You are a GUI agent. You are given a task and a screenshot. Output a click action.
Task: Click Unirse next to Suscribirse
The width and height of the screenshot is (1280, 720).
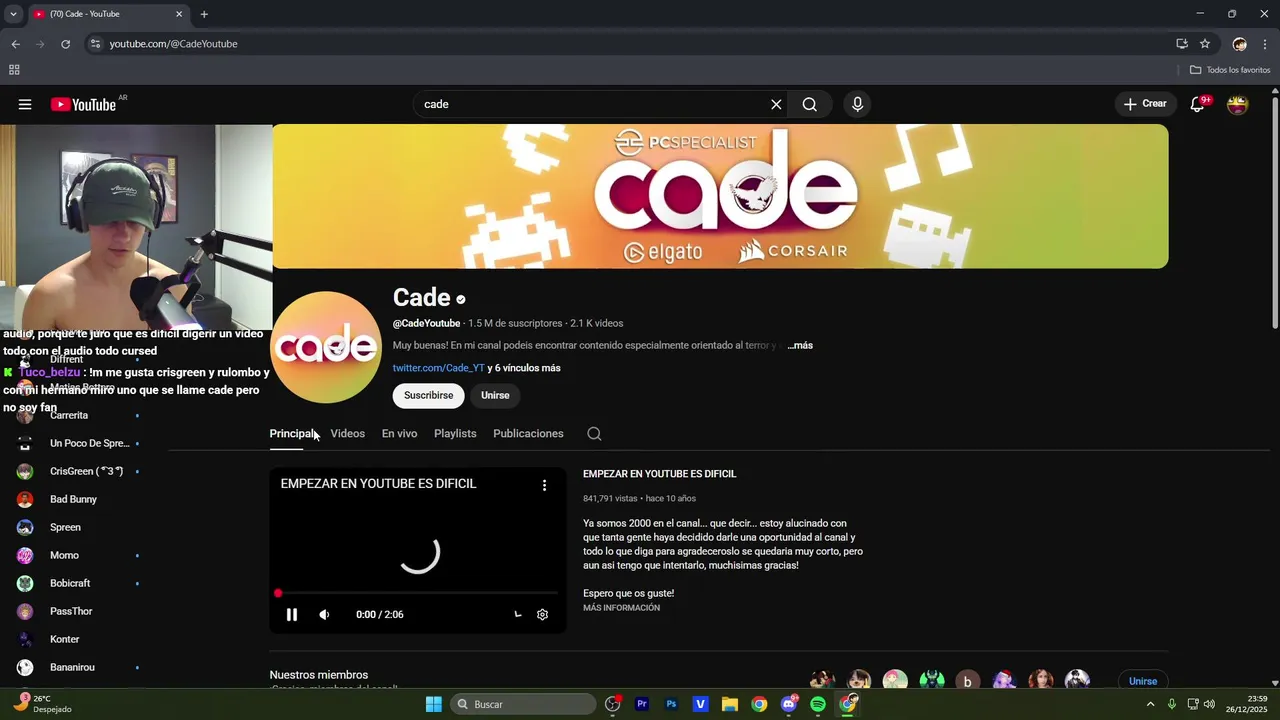495,395
